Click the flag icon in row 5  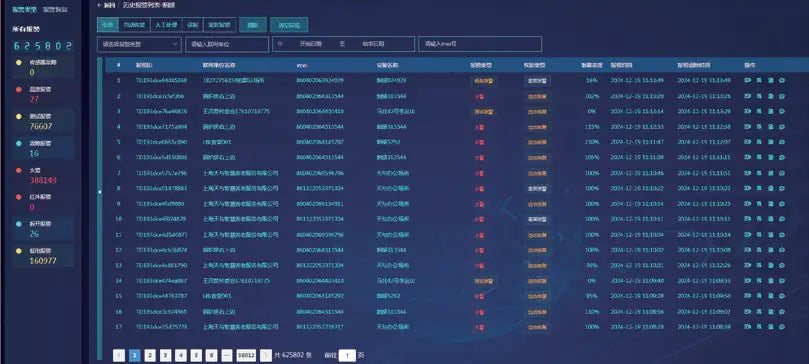tap(759, 142)
